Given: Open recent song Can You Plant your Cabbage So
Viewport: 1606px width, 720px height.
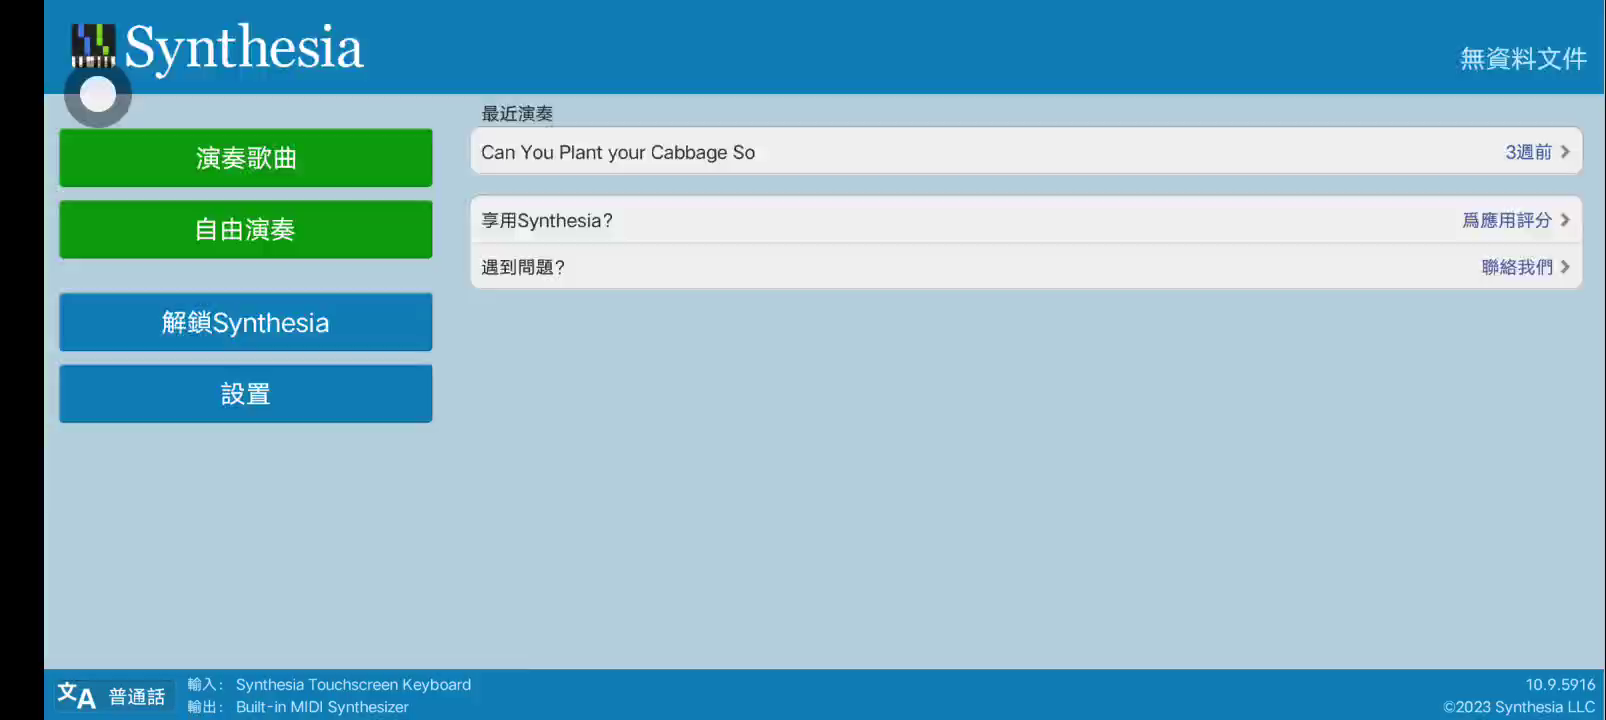Looking at the screenshot, I should 618,153.
